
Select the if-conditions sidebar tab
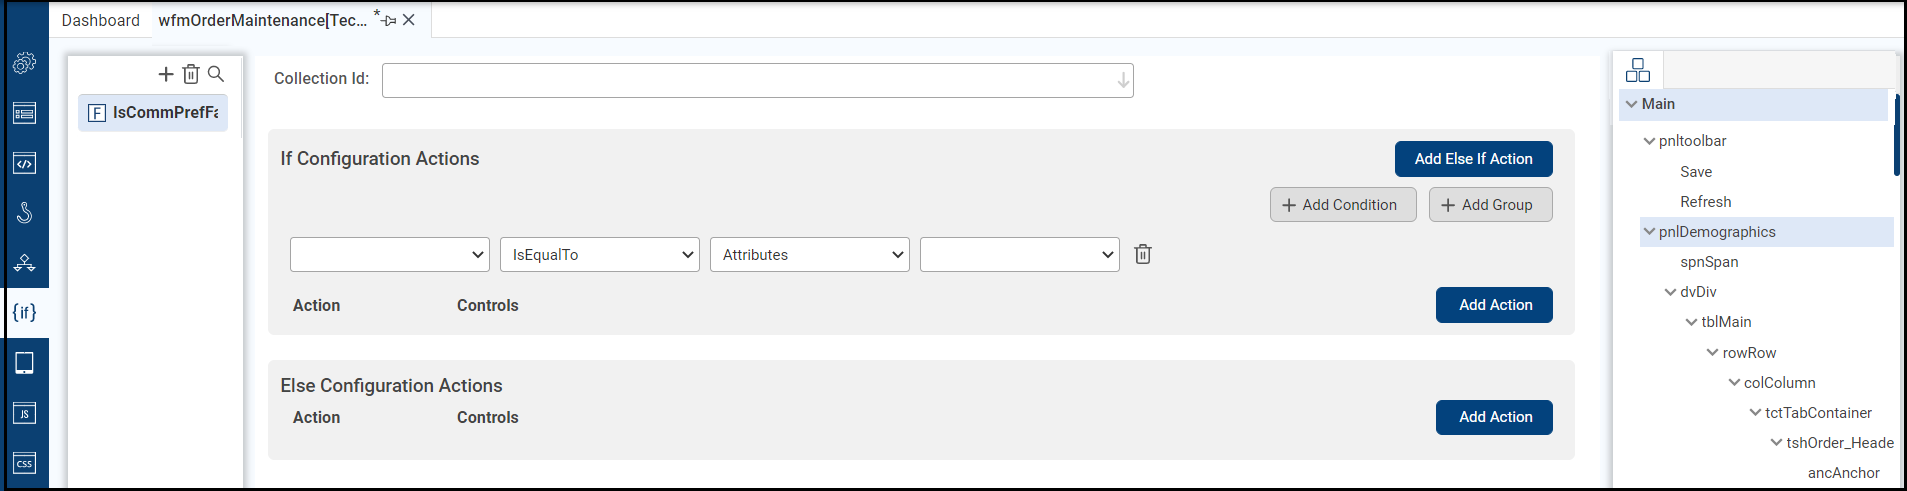[x=25, y=313]
